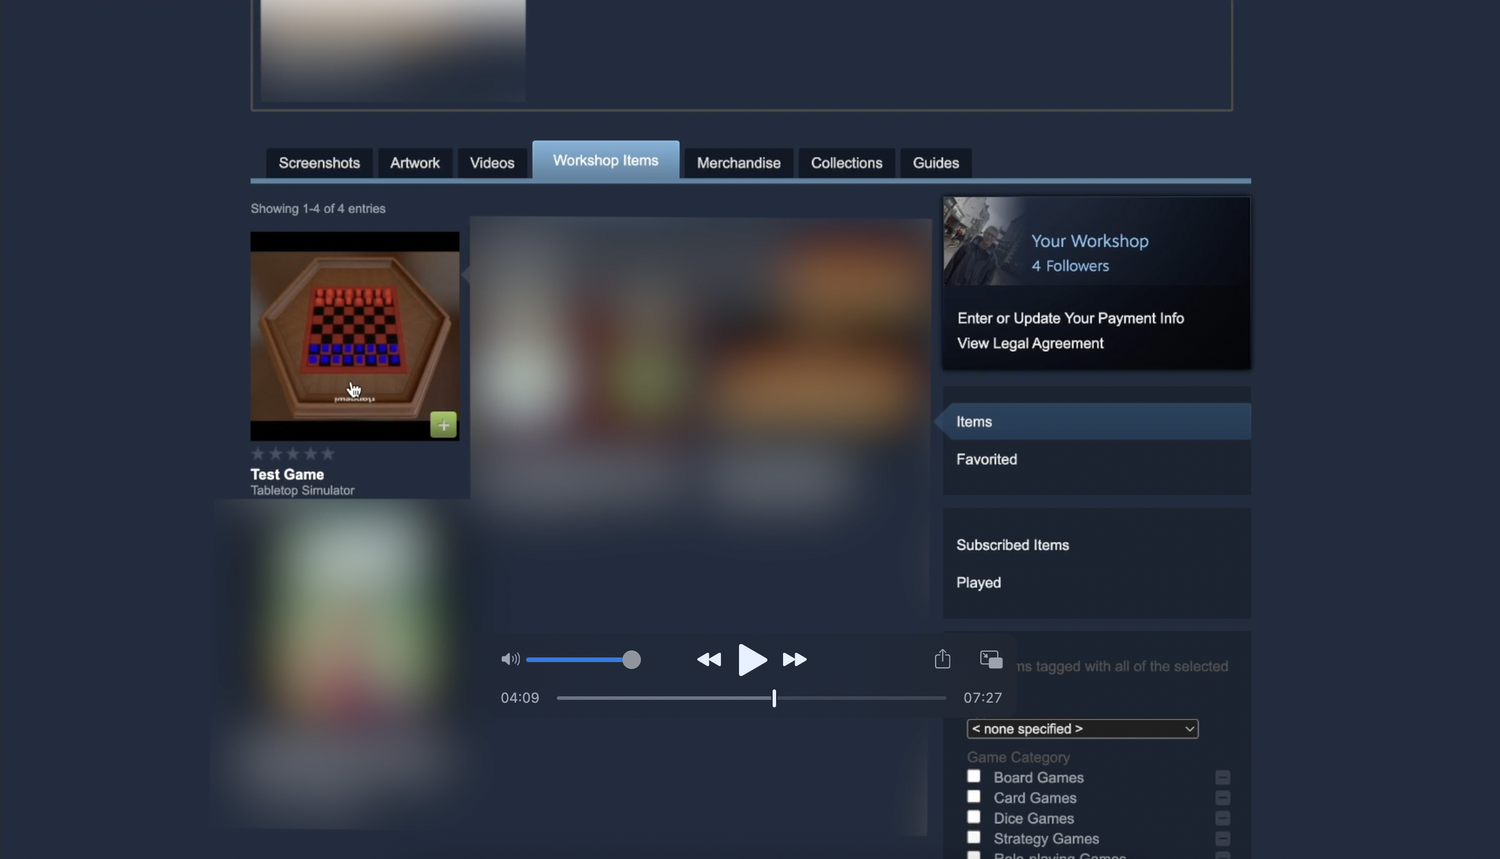
Task: Open View Legal Agreement
Action: click(1030, 343)
